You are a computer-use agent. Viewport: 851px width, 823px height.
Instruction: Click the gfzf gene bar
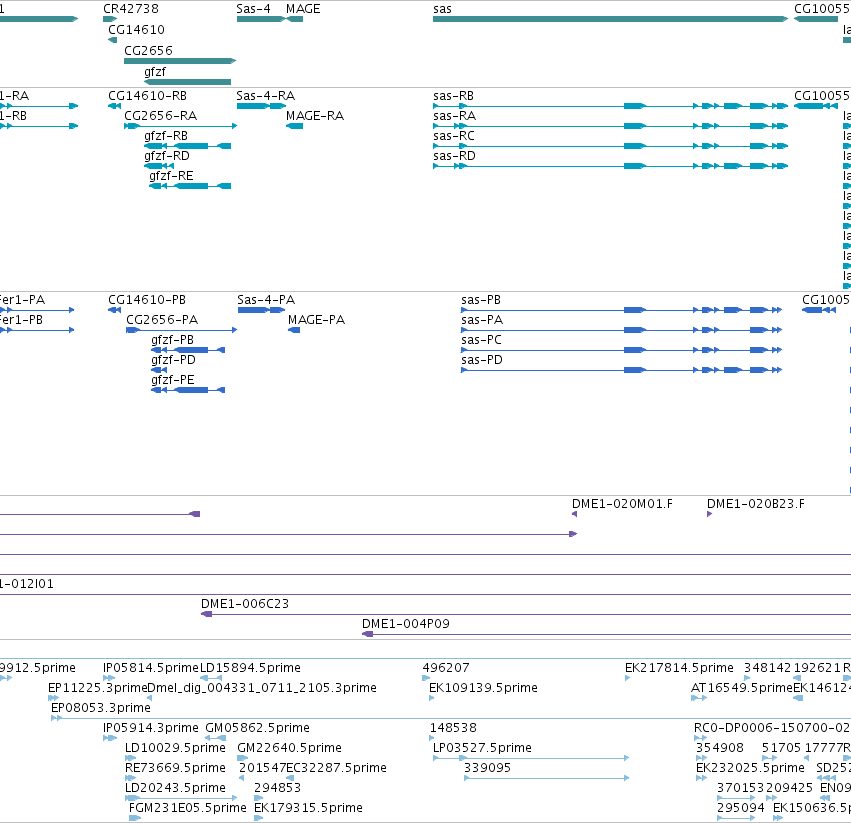187,82
